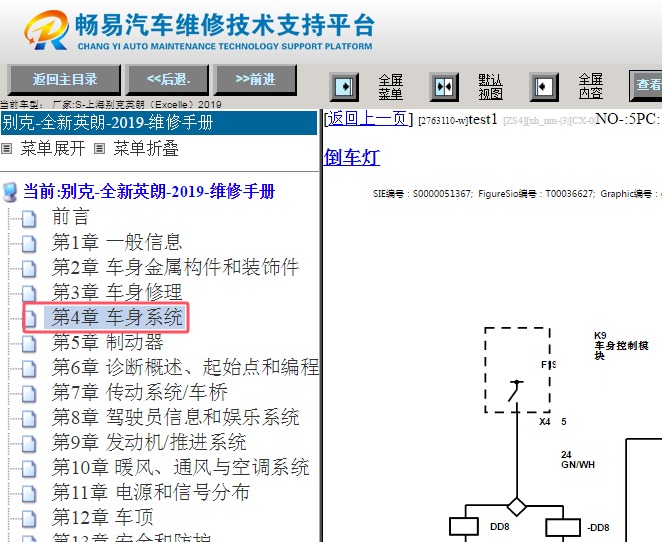The height and width of the screenshot is (542, 662).
Task: Open 第9章 发动机/推进系统
Action: pos(149,442)
